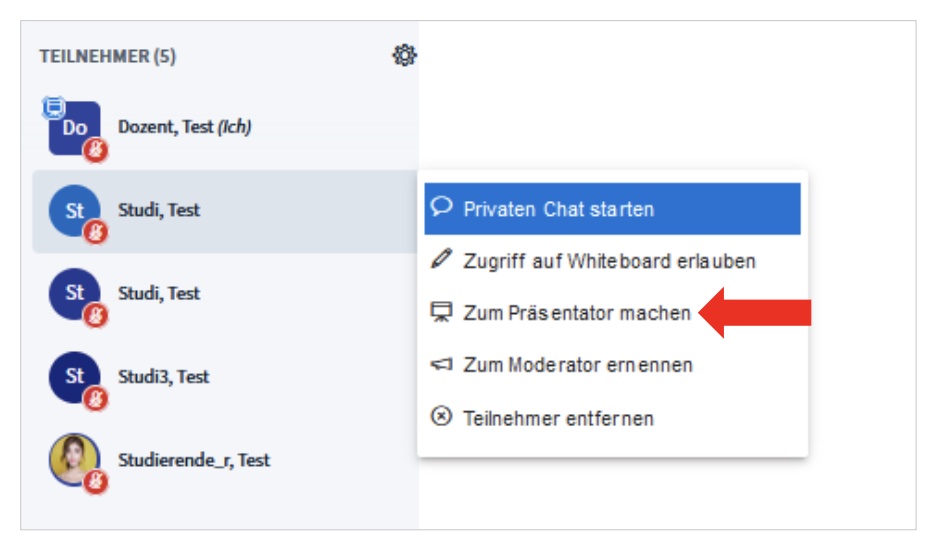Click "Zugriff auf Whiteboard erlauben"
Image resolution: width=936 pixels, height=546 pixels.
click(x=609, y=261)
